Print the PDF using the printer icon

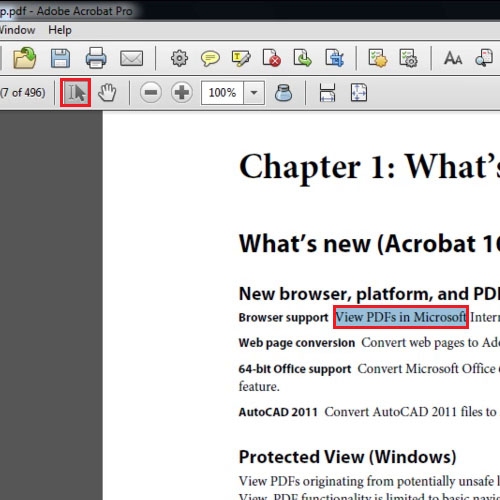tap(96, 58)
